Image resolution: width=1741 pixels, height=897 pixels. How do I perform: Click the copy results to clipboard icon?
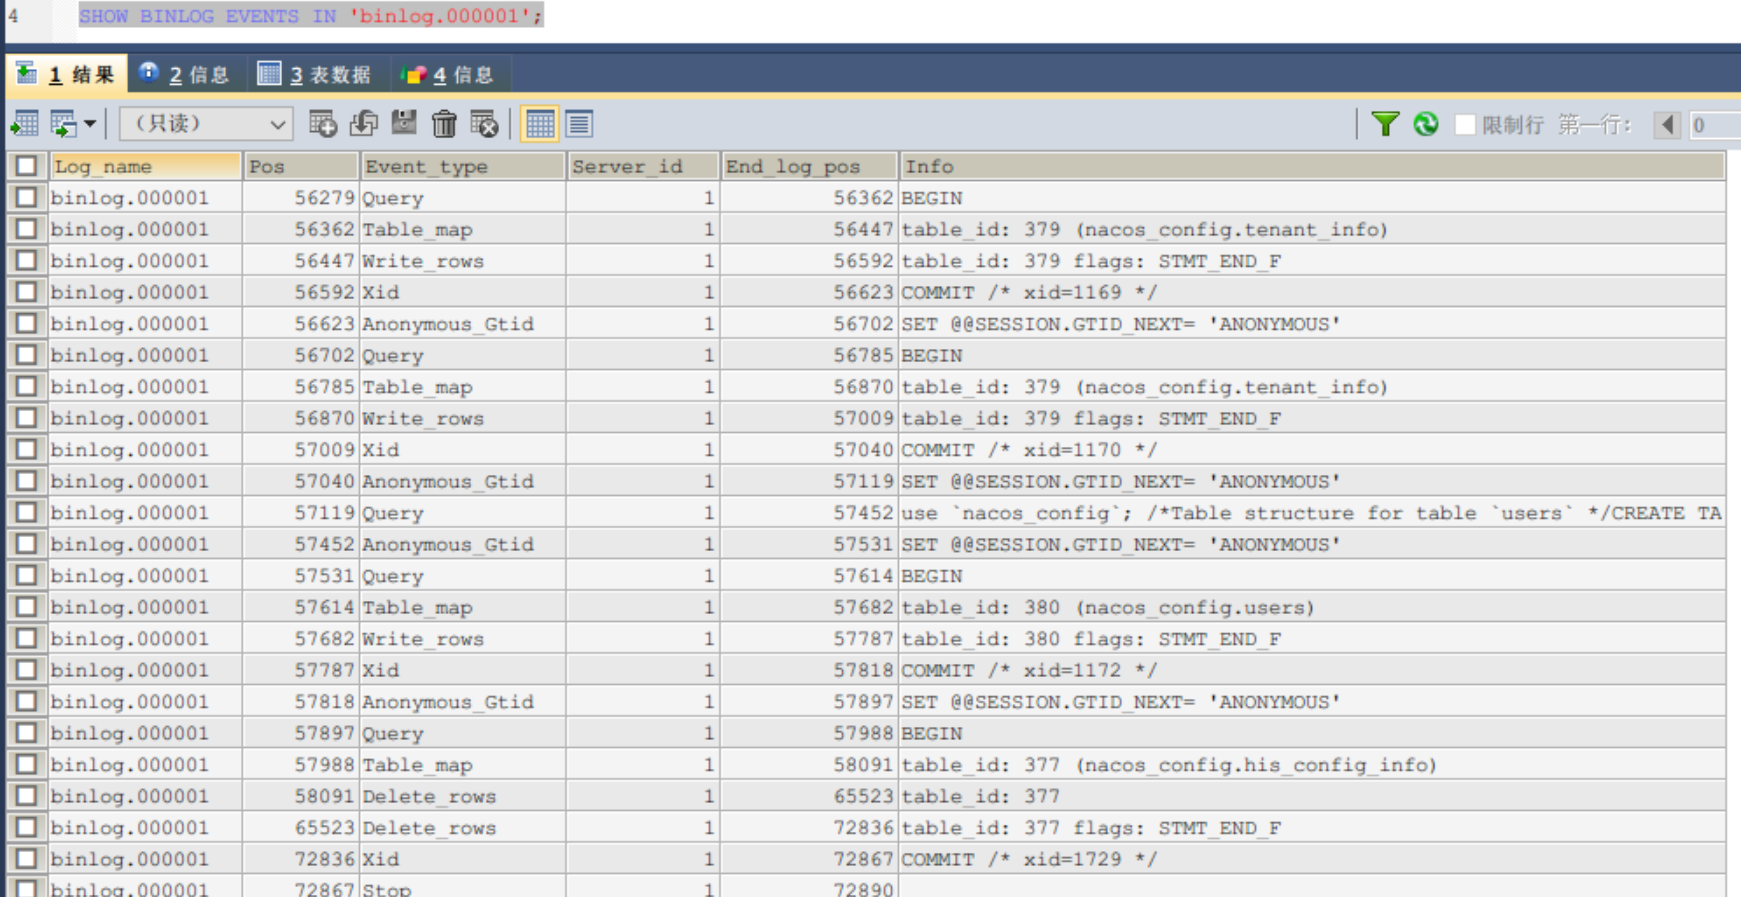point(63,124)
